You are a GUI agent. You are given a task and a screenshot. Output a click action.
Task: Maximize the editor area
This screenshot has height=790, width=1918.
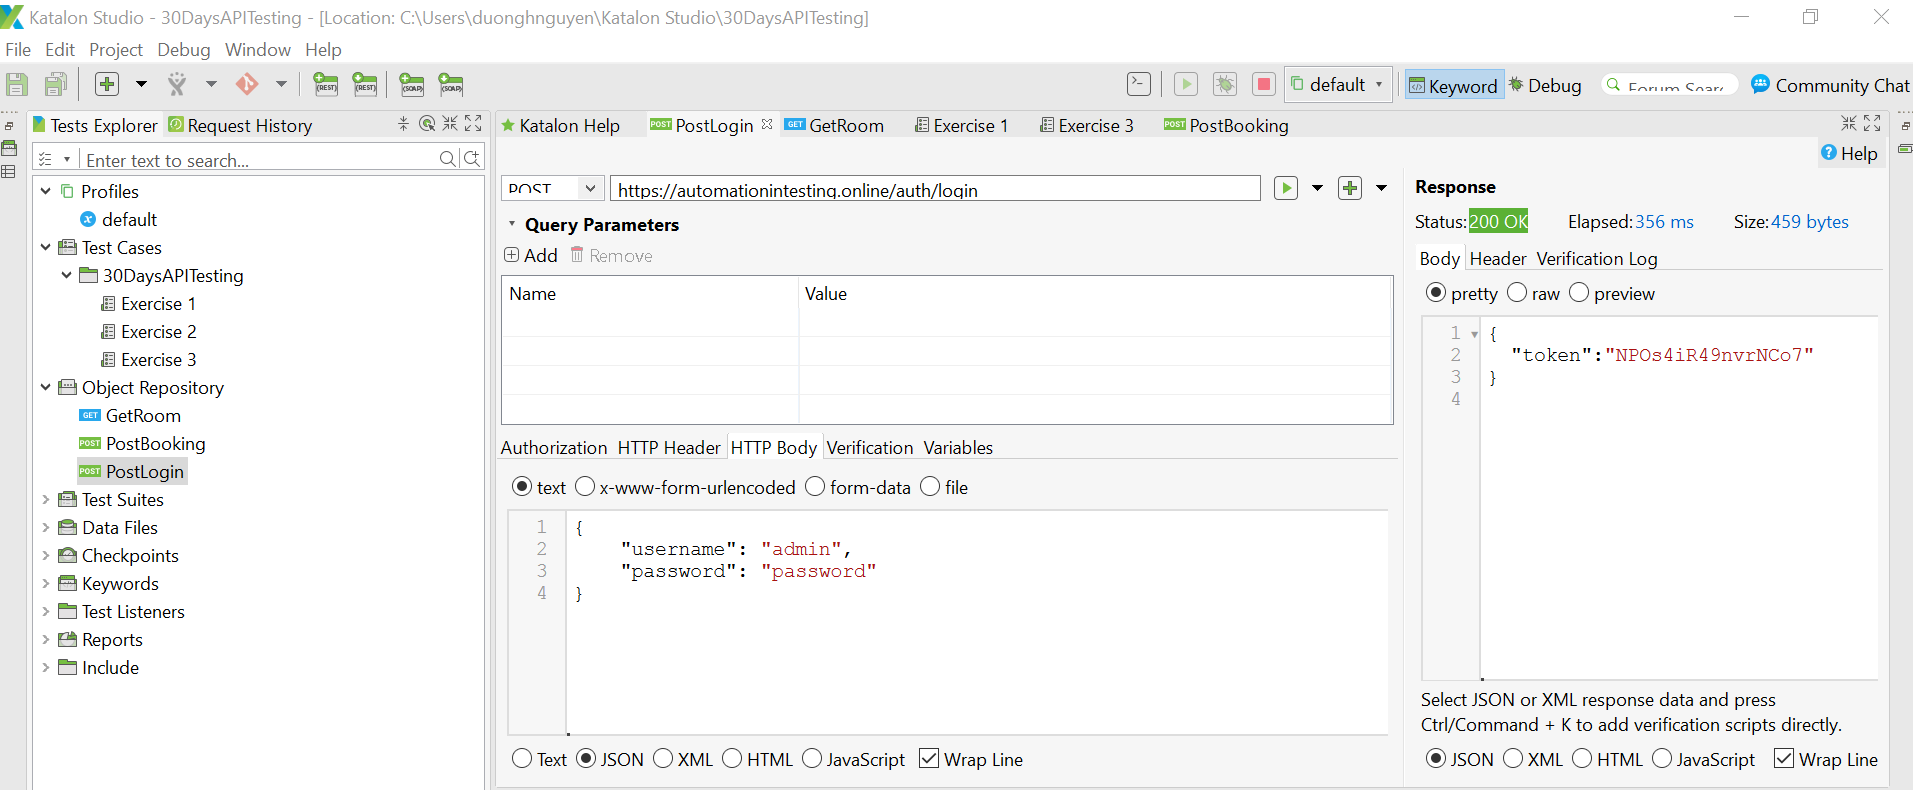tap(1872, 123)
